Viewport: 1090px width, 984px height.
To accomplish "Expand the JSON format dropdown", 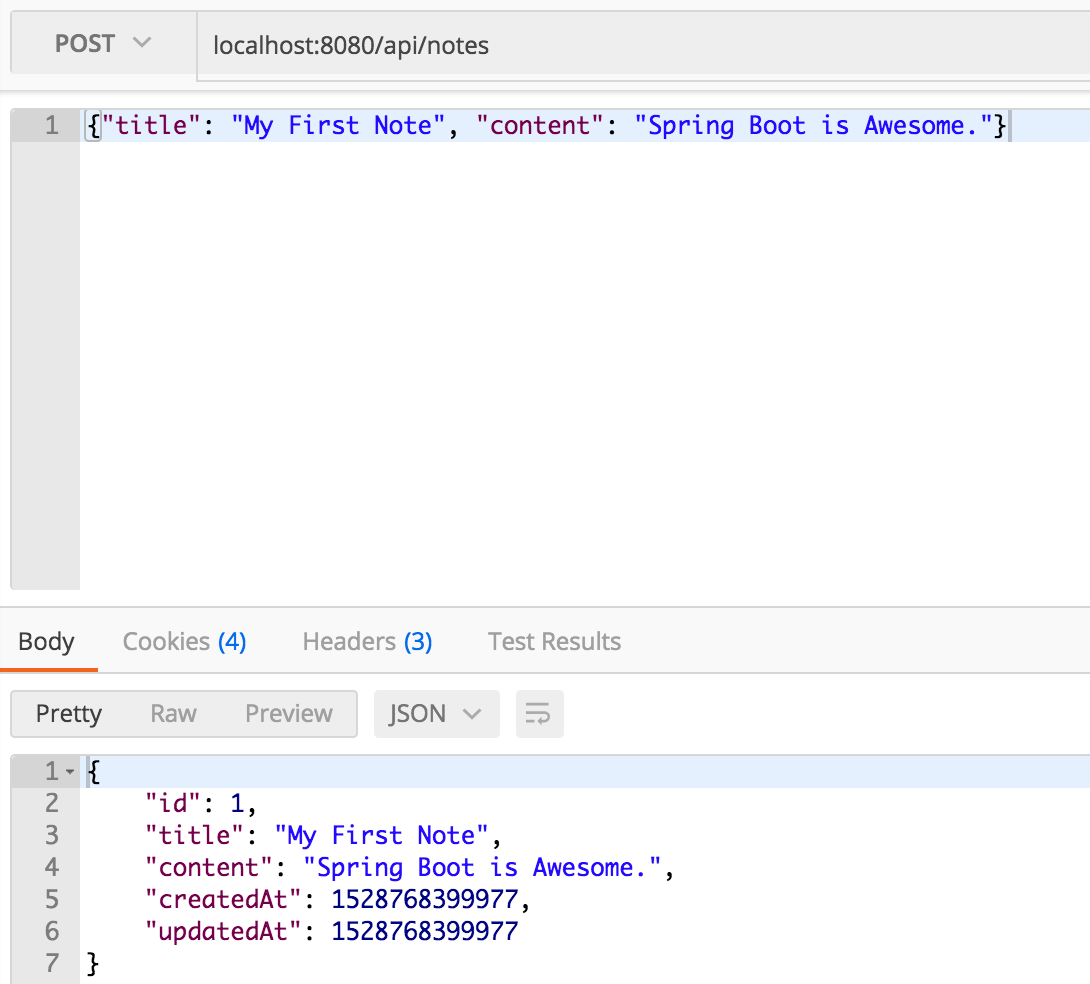I will pos(436,713).
